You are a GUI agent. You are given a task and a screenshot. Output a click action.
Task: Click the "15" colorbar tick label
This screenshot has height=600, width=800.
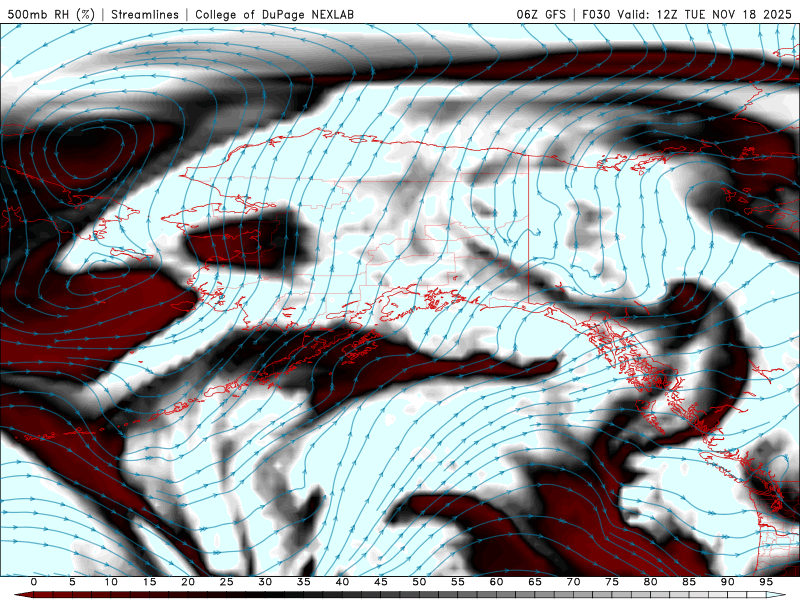tap(149, 582)
